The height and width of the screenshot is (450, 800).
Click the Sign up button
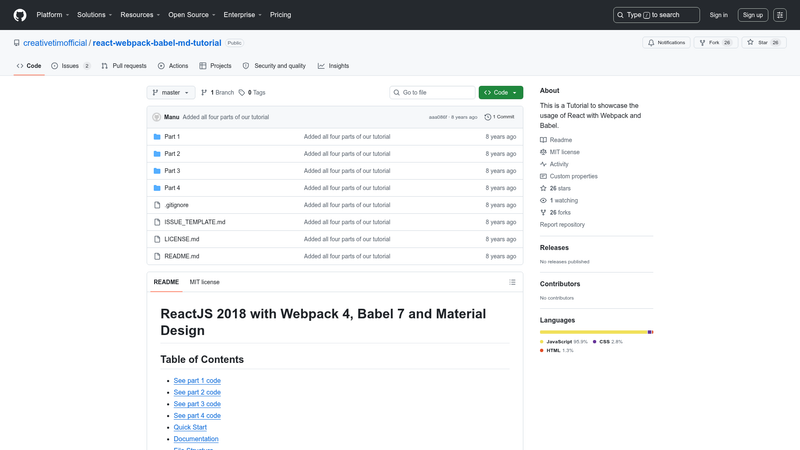[x=753, y=15]
